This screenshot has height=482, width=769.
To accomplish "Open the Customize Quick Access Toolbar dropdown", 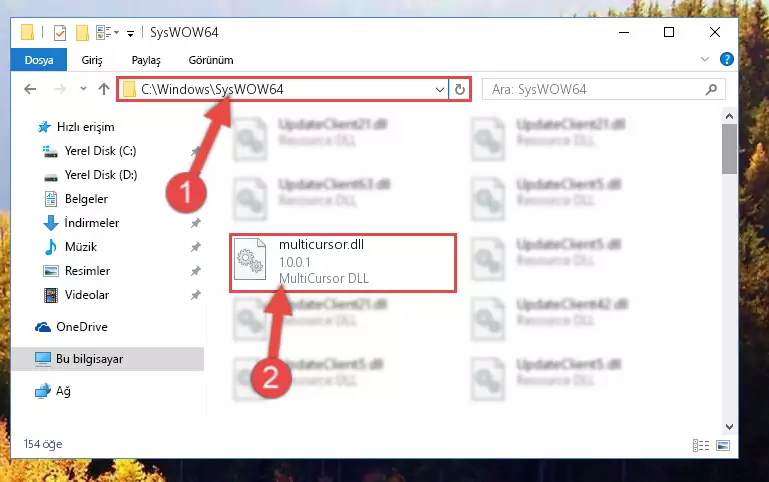I will [x=130, y=33].
